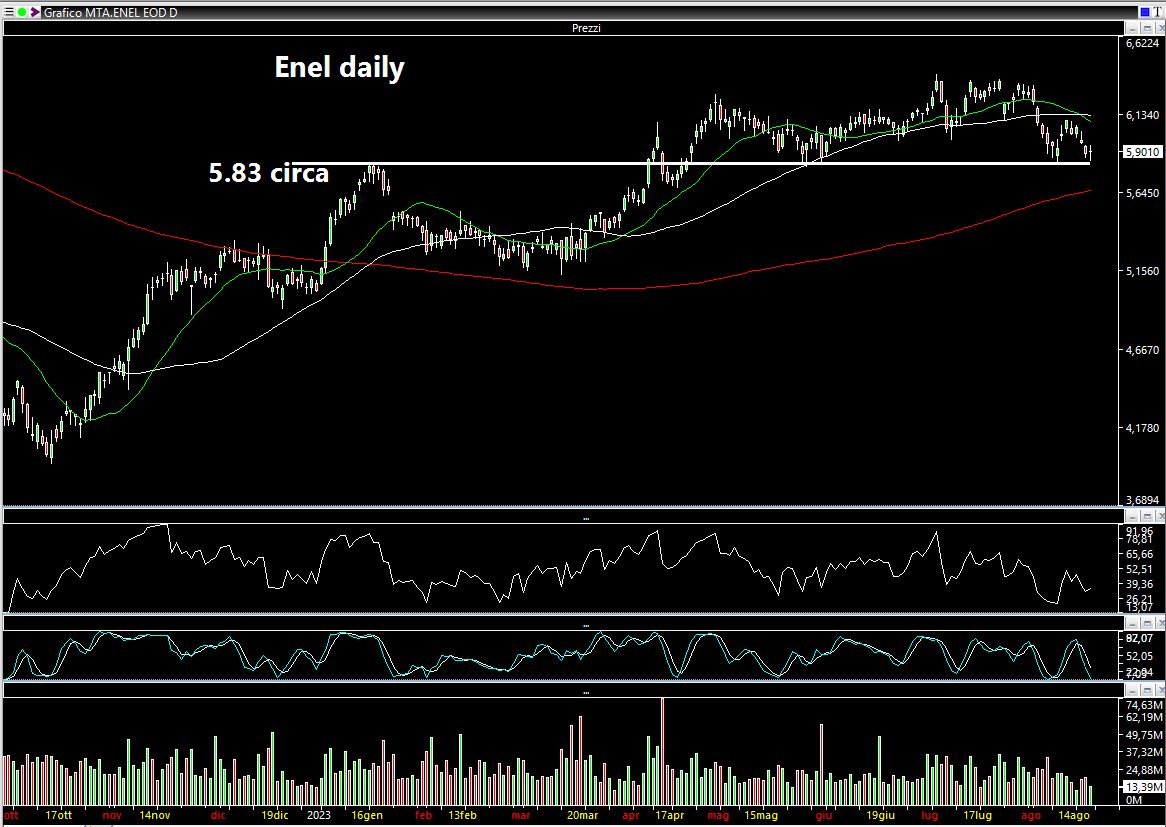This screenshot has height=827, width=1166.
Task: Minimize the Prezzi price panel
Action: pos(1133,28)
